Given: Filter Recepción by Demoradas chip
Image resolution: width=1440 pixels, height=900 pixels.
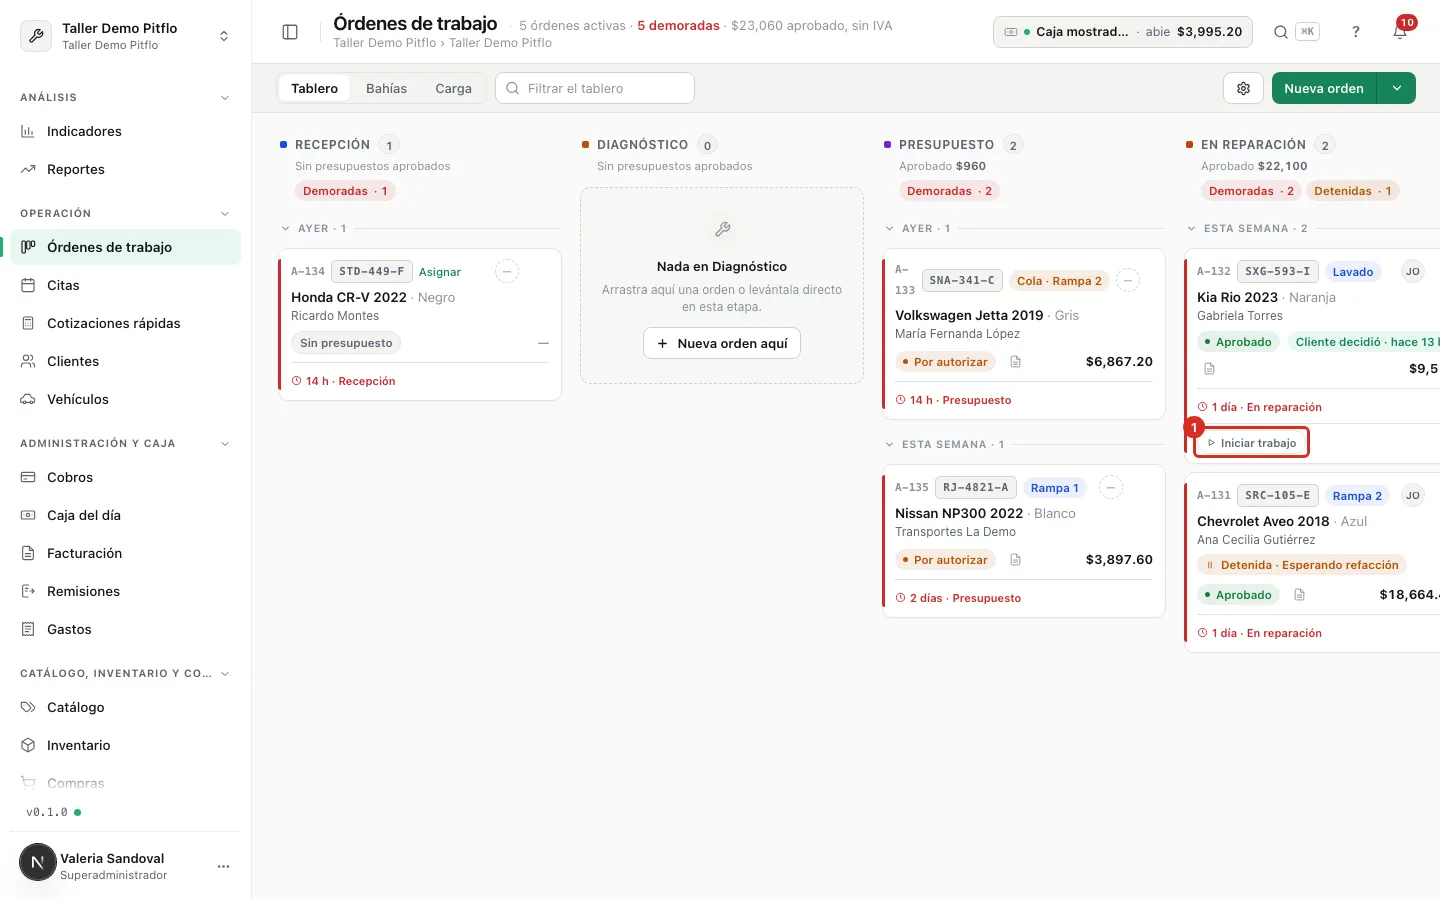Looking at the screenshot, I should tap(345, 191).
